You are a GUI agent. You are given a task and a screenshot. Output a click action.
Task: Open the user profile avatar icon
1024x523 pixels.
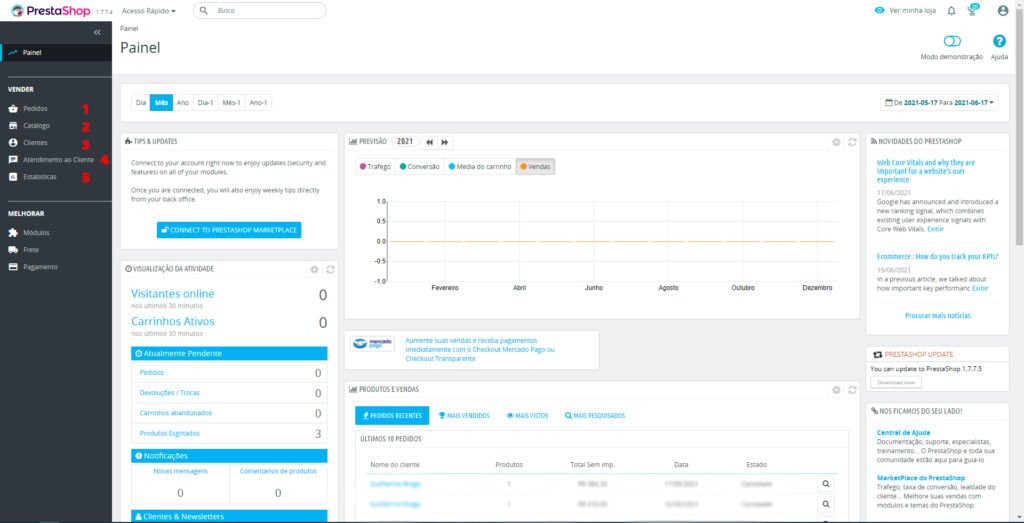pos(1003,11)
